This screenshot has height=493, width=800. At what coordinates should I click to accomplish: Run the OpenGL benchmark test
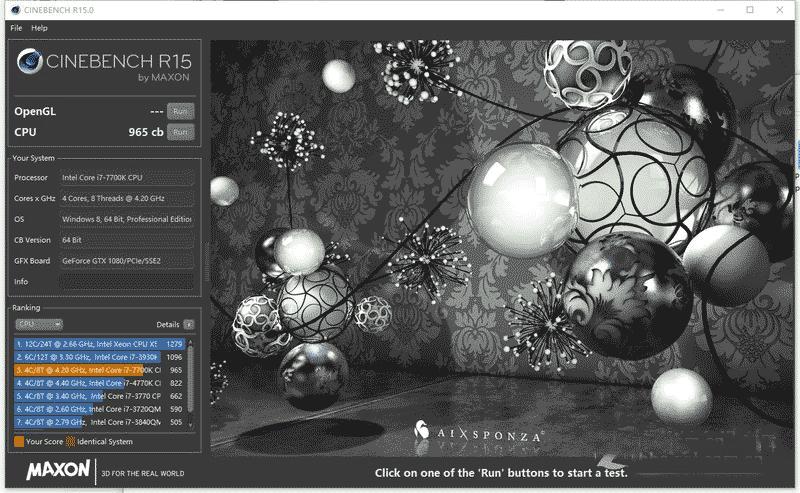point(180,111)
